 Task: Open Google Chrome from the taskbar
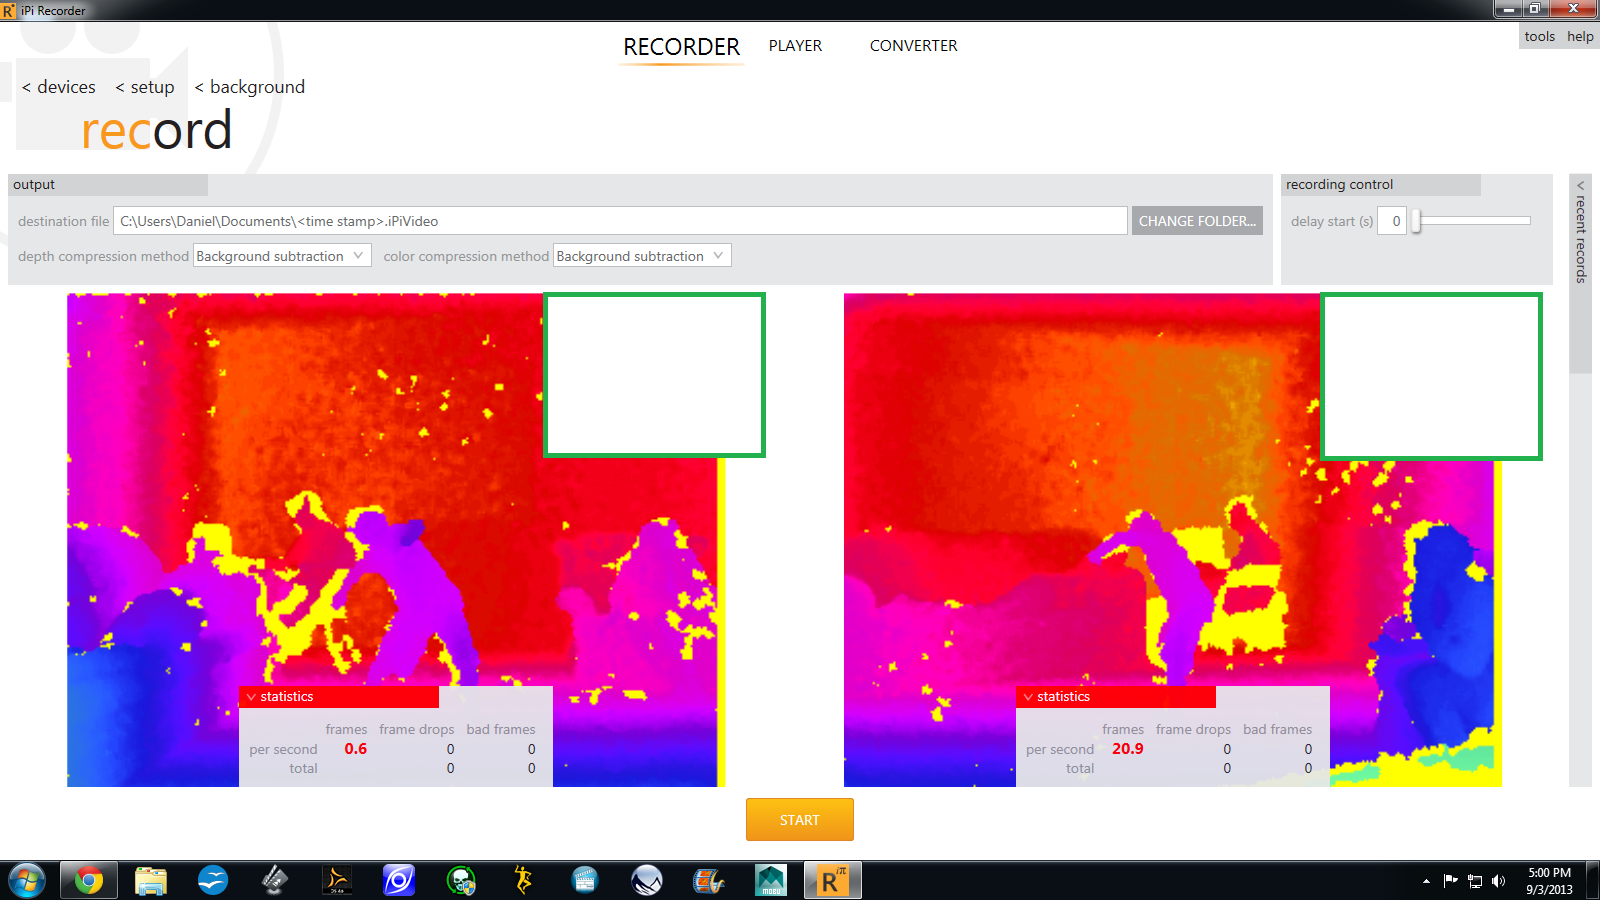tap(88, 881)
